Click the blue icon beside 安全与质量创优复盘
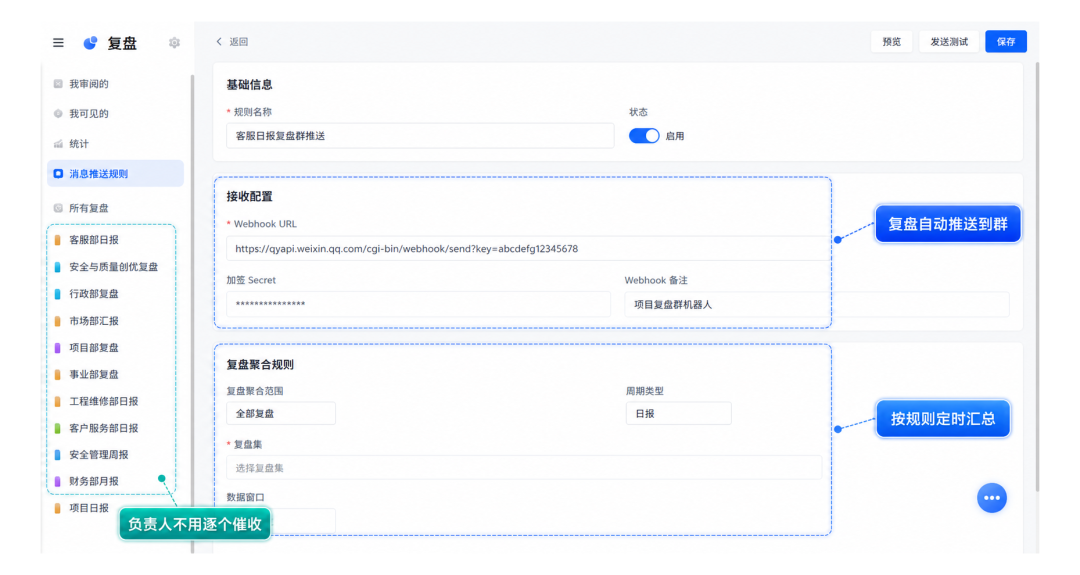Screen dimensions: 1080x575 click(57, 266)
